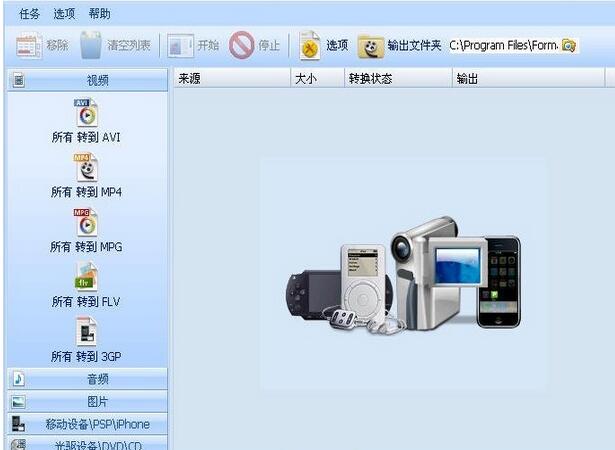The image size is (615, 450).
Task: Click the 输出文件夹 label button
Action: click(x=414, y=46)
